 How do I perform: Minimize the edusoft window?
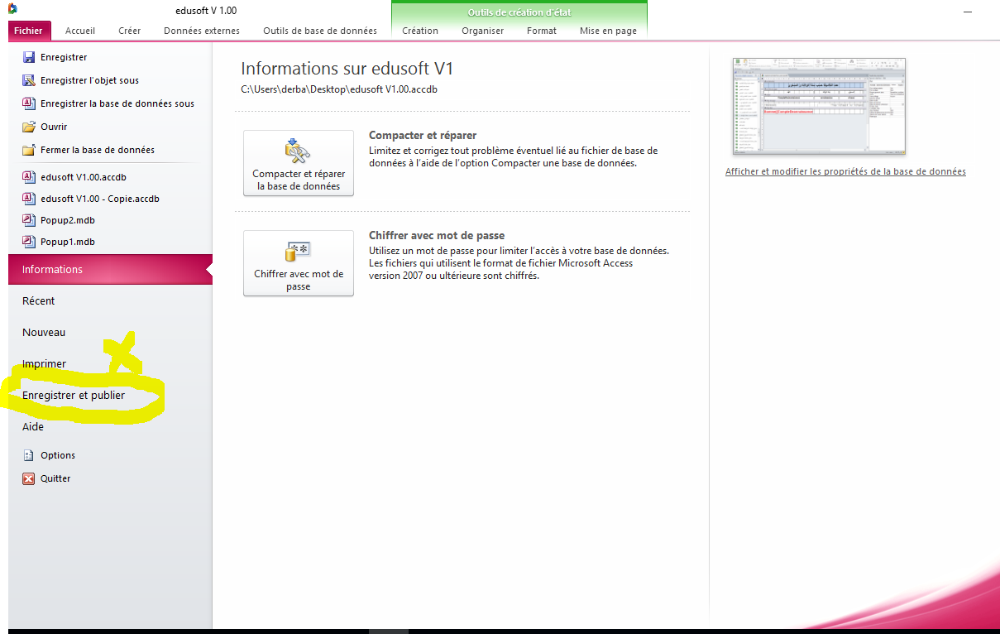pos(967,11)
